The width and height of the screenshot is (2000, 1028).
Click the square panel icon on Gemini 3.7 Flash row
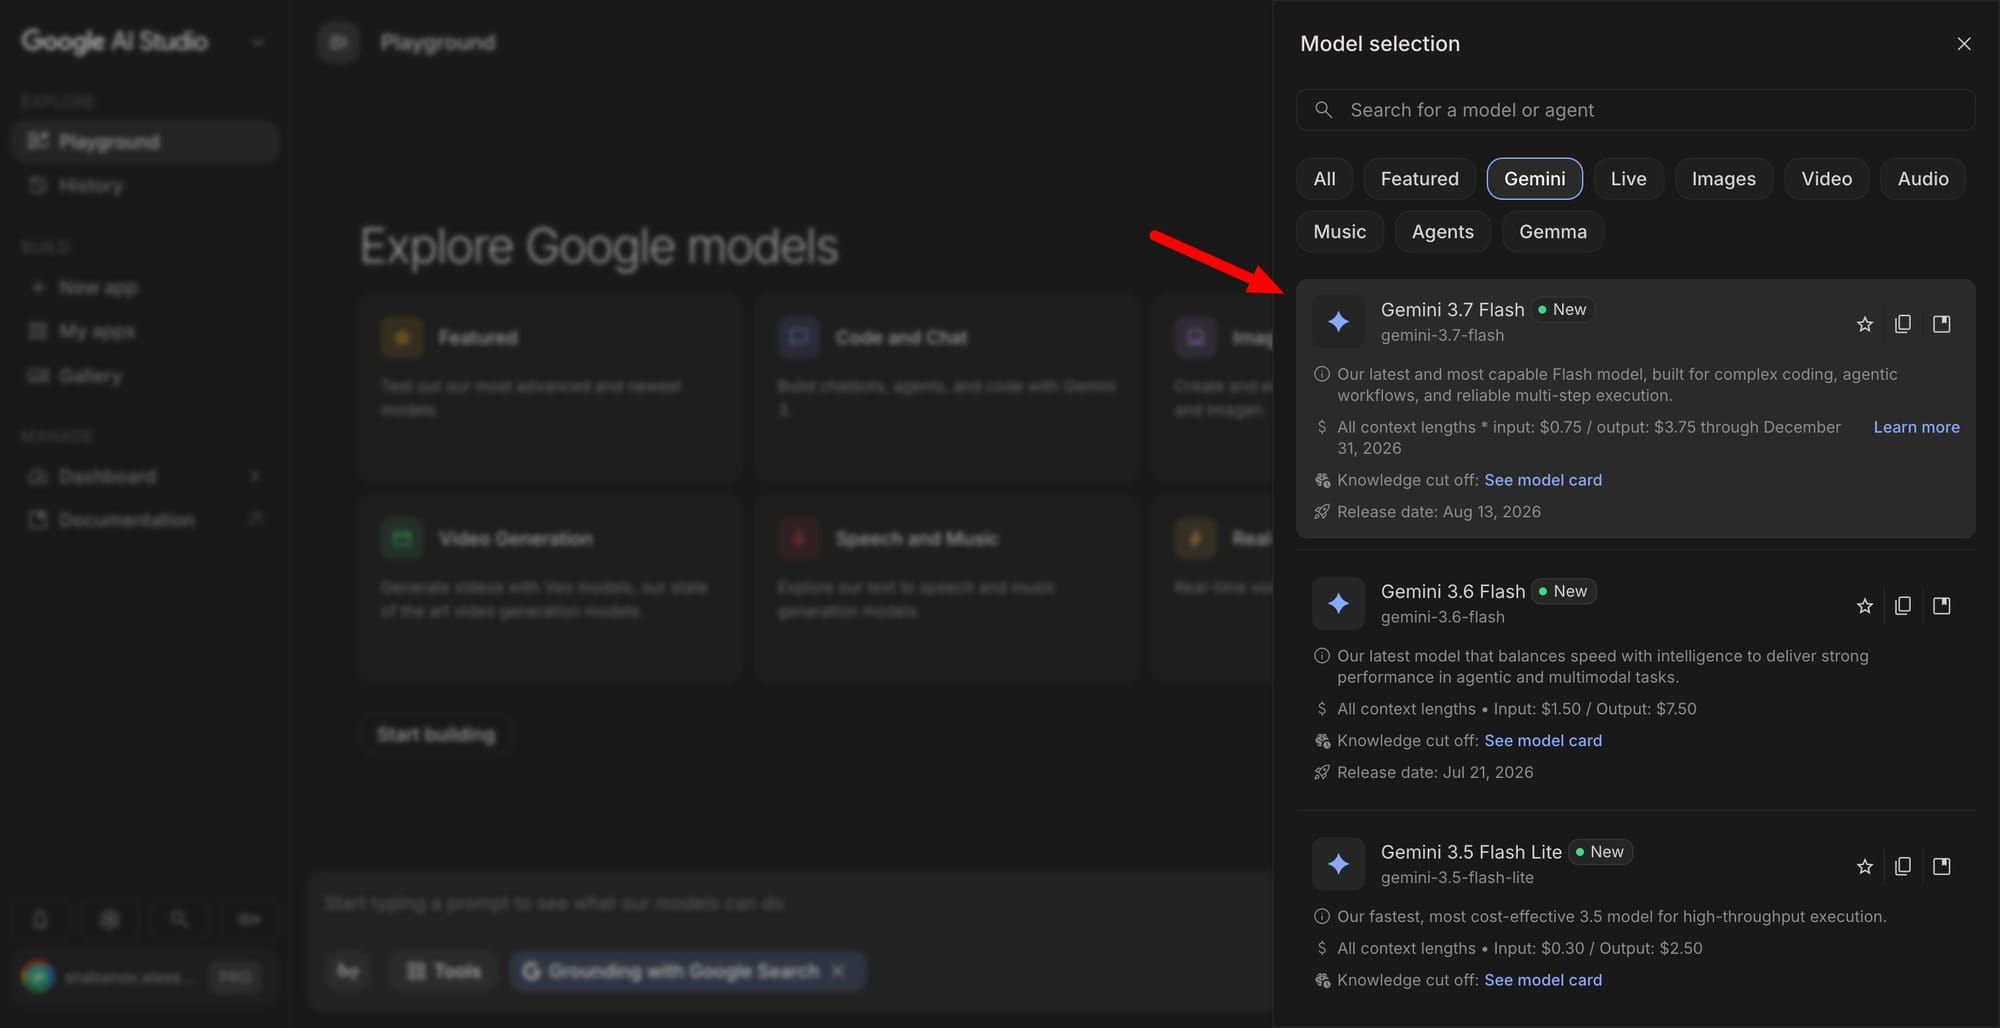[x=1942, y=324]
